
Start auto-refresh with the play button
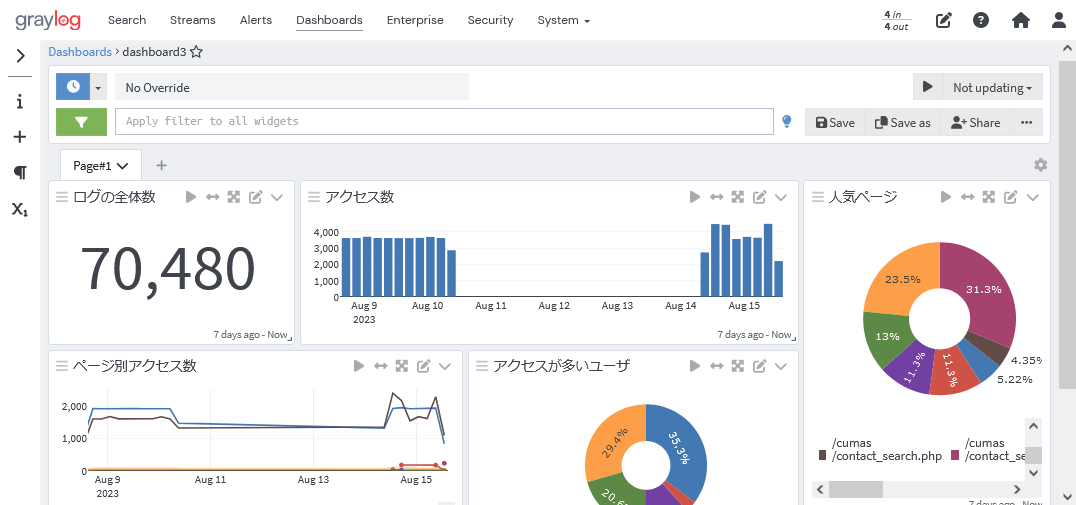[928, 87]
